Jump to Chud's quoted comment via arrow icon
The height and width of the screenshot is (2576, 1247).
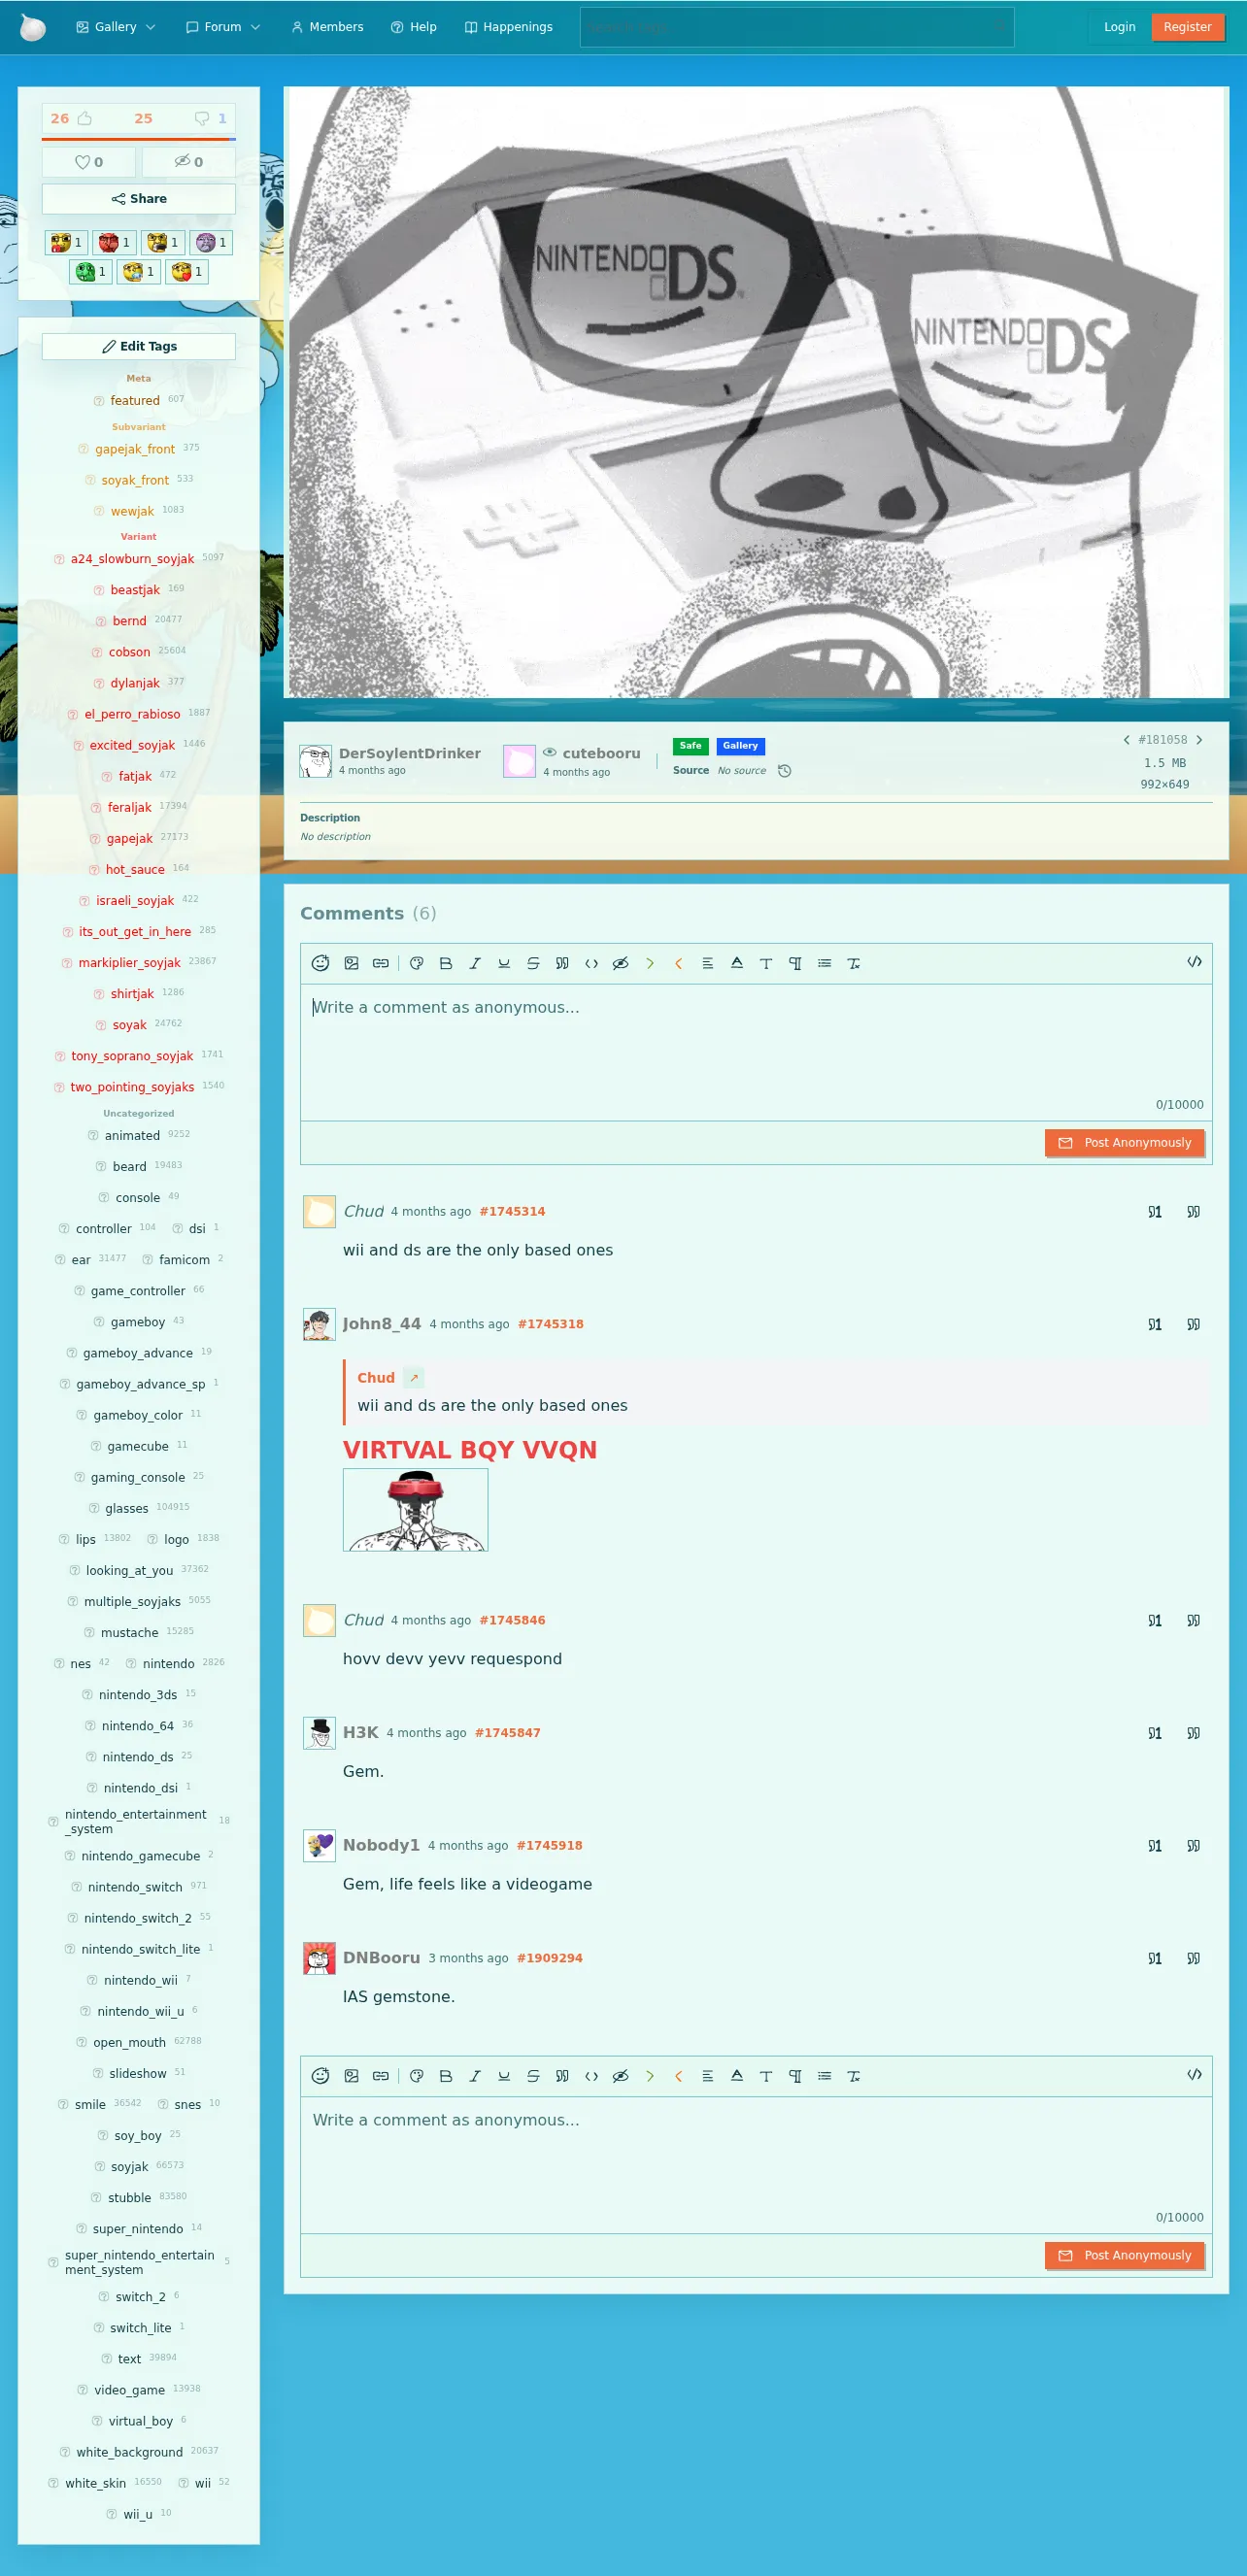coord(414,1378)
